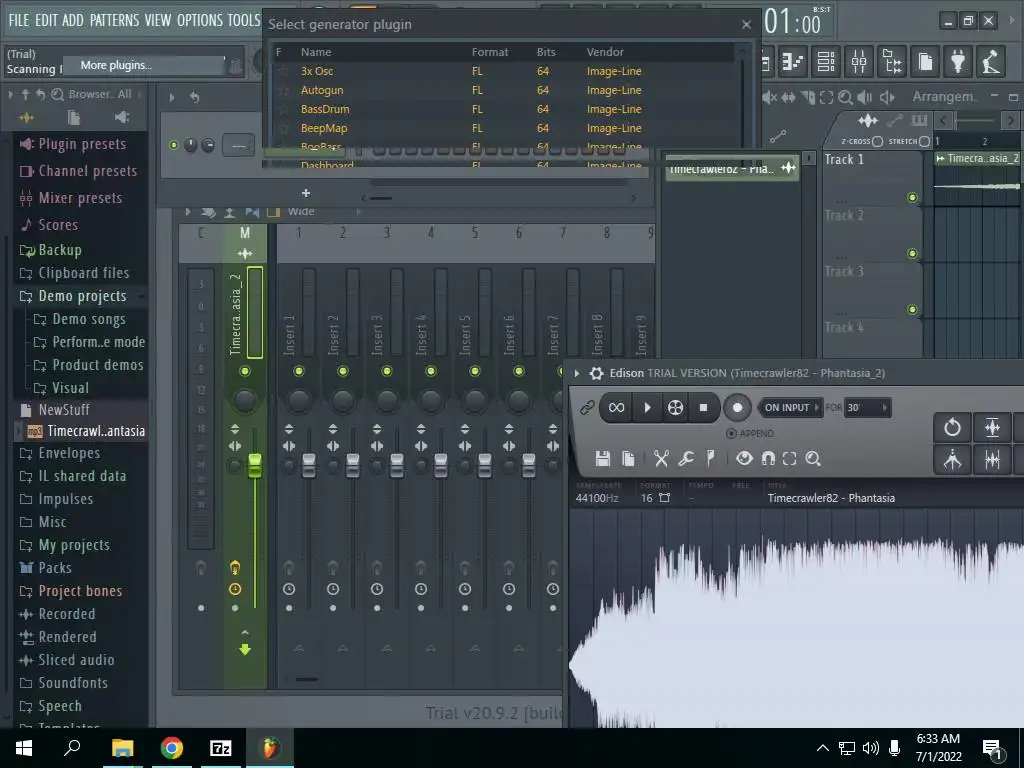
Task: Click the Edison flag regions icon
Action: tap(711, 458)
